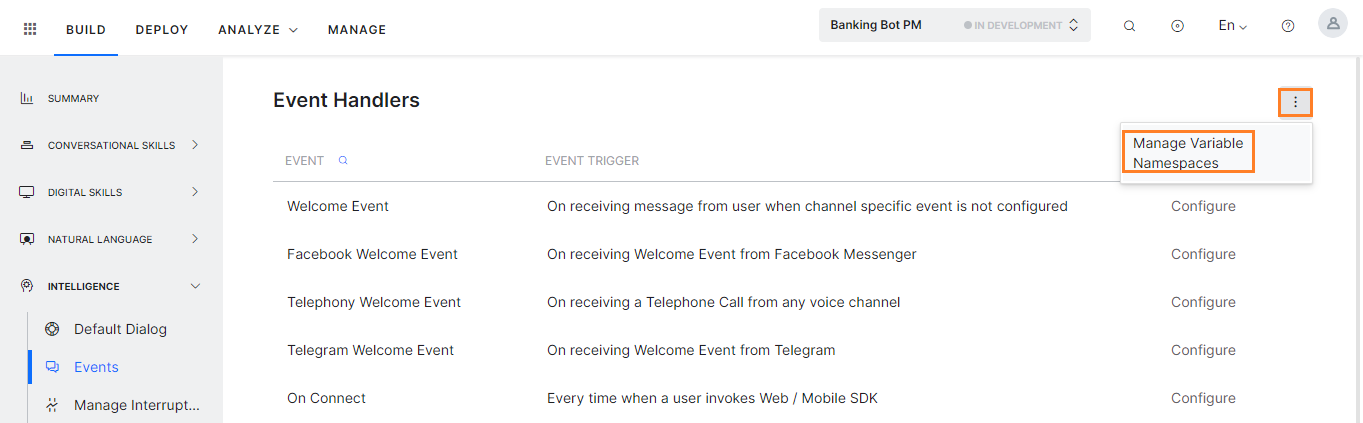This screenshot has height=423, width=1363.
Task: Open Default Dialog in sidebar
Action: 120,329
